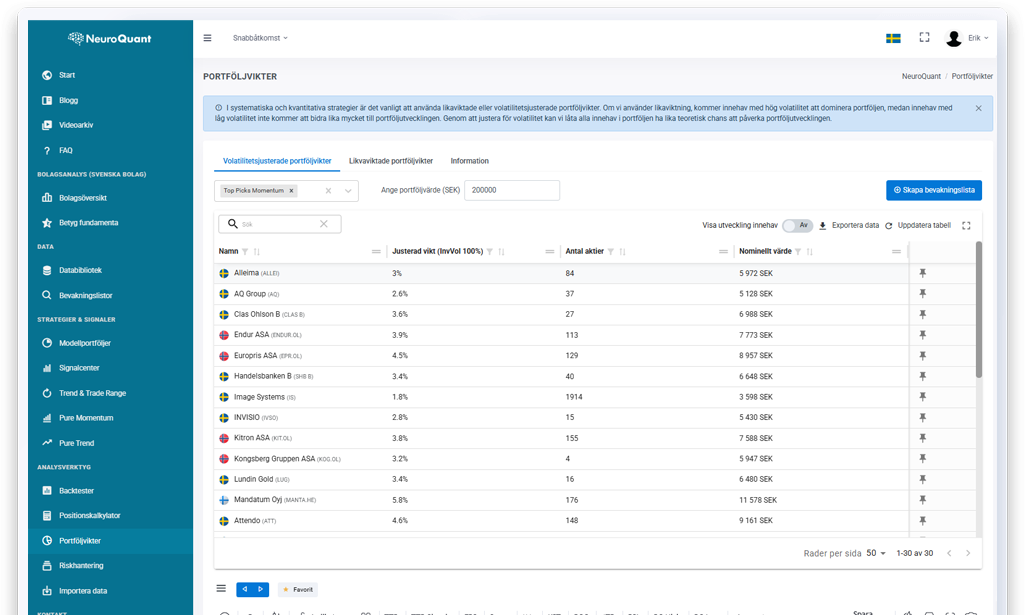
Task: Click Exportera data
Action: click(849, 226)
